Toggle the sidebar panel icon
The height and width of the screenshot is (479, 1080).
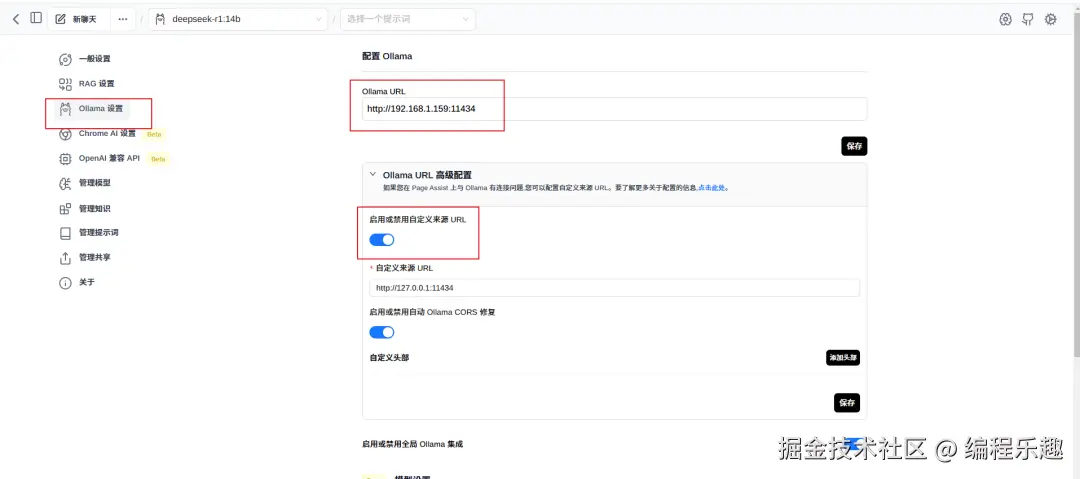click(x=36, y=19)
